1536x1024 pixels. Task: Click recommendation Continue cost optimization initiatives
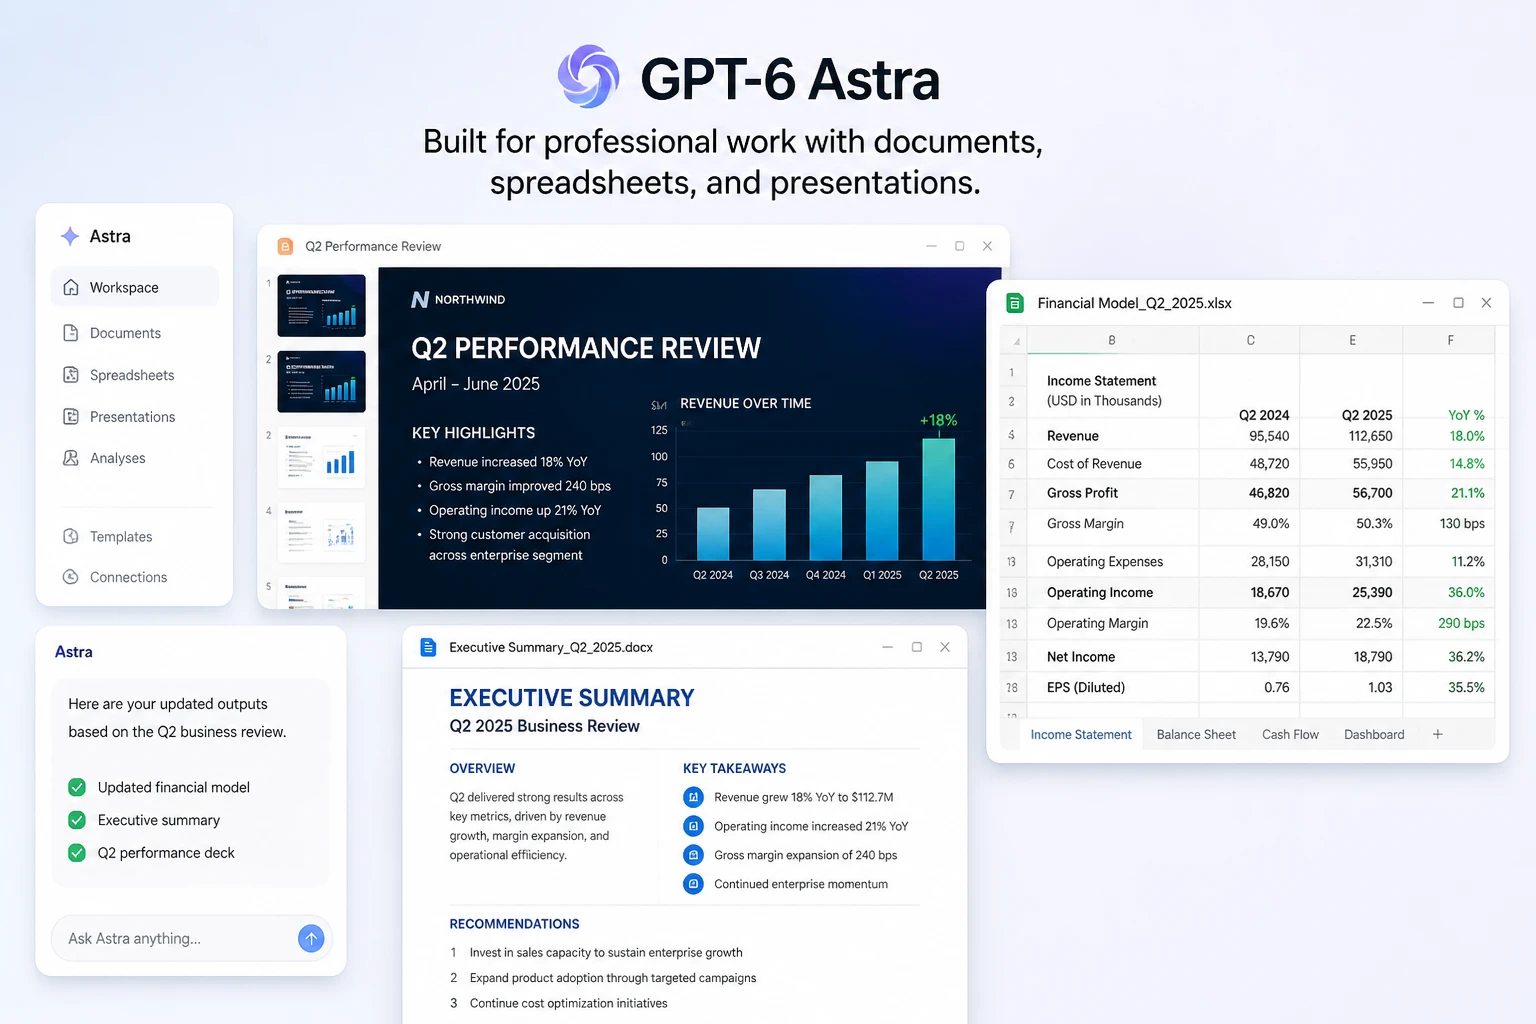pos(568,1003)
